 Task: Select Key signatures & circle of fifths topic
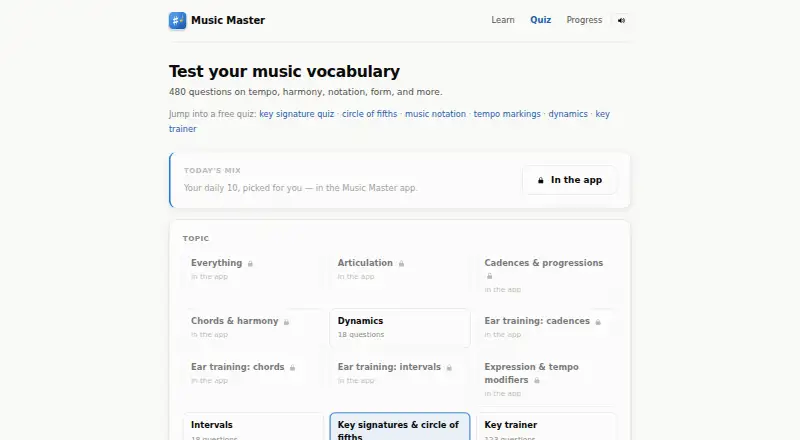coord(399,427)
